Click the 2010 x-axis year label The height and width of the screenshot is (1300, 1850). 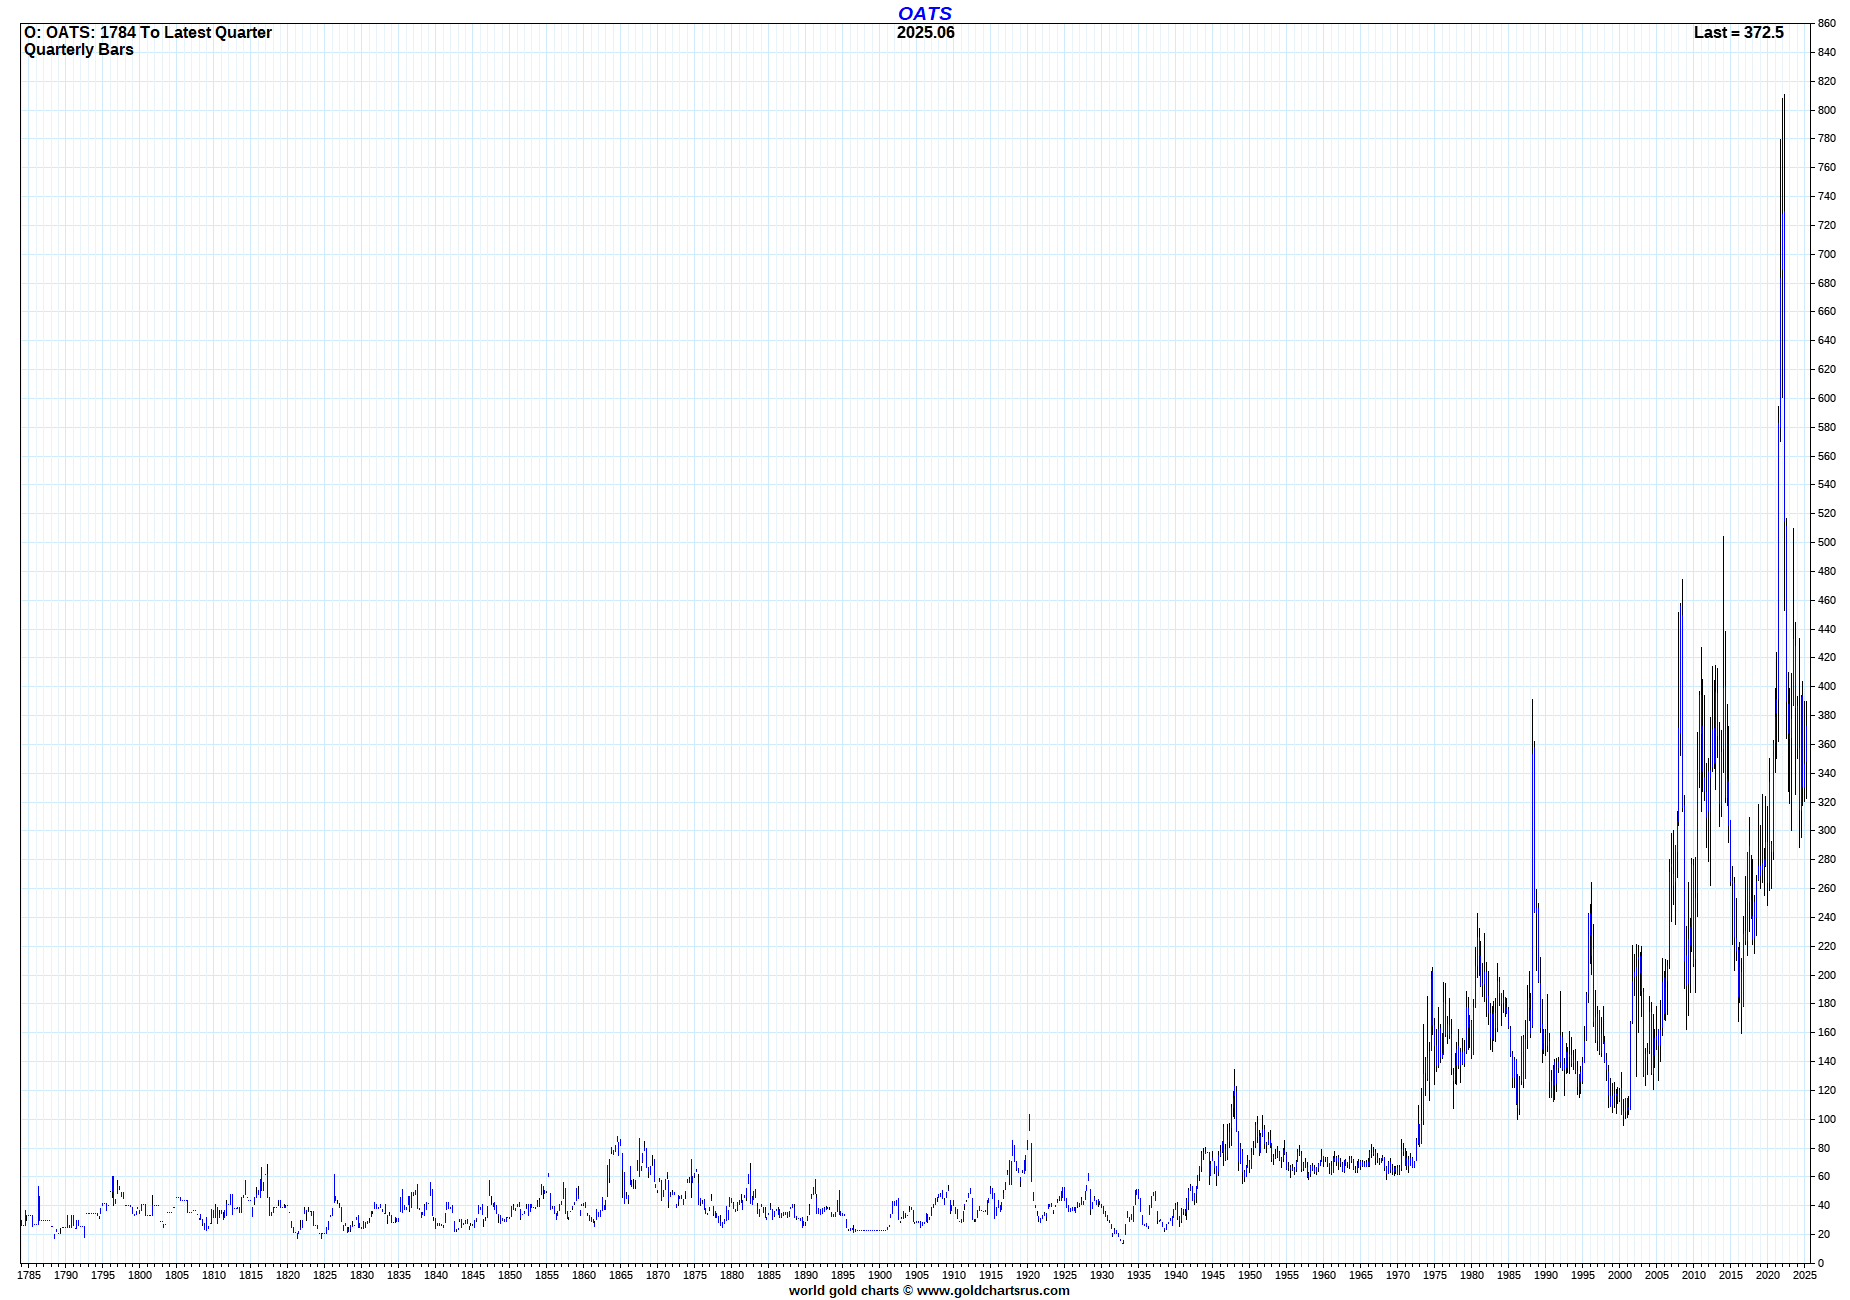tap(1694, 1275)
